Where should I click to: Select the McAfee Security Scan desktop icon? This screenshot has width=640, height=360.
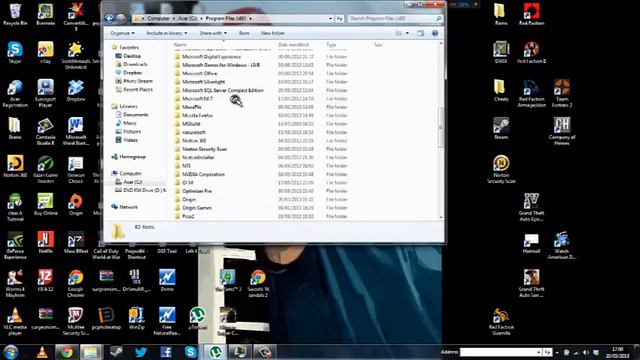[x=76, y=322]
